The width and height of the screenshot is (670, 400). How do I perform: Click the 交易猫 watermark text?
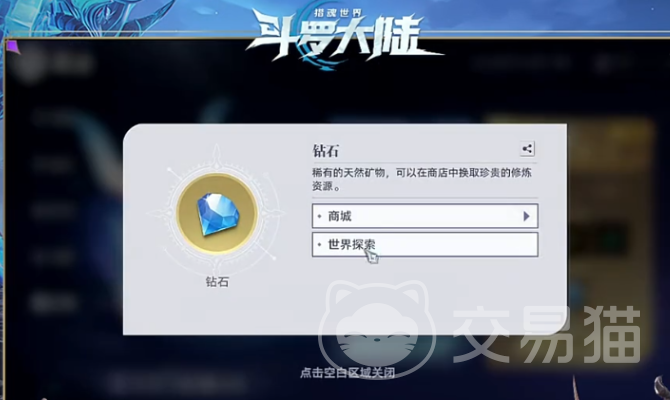click(547, 334)
